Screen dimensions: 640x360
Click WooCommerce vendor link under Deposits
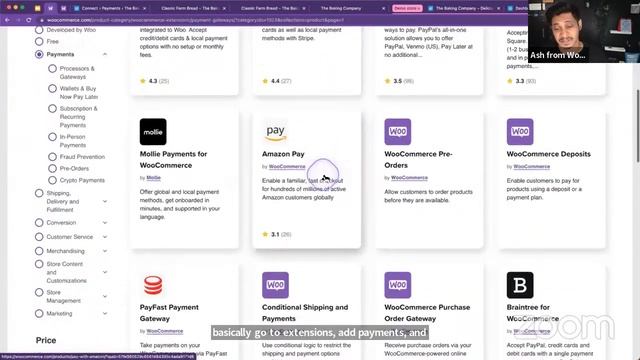531,167
